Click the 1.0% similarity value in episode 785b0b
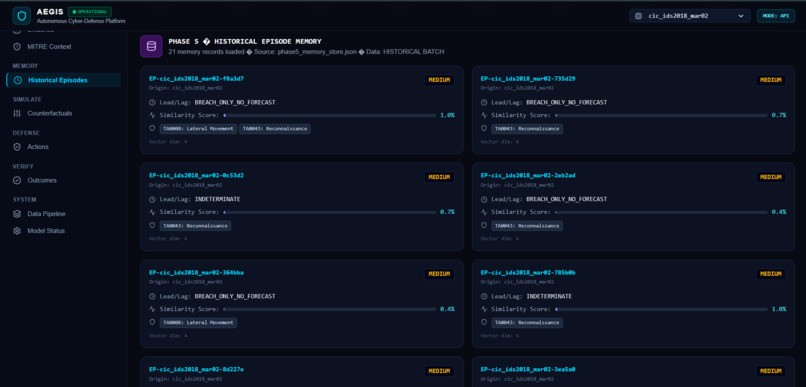 pyautogui.click(x=778, y=309)
